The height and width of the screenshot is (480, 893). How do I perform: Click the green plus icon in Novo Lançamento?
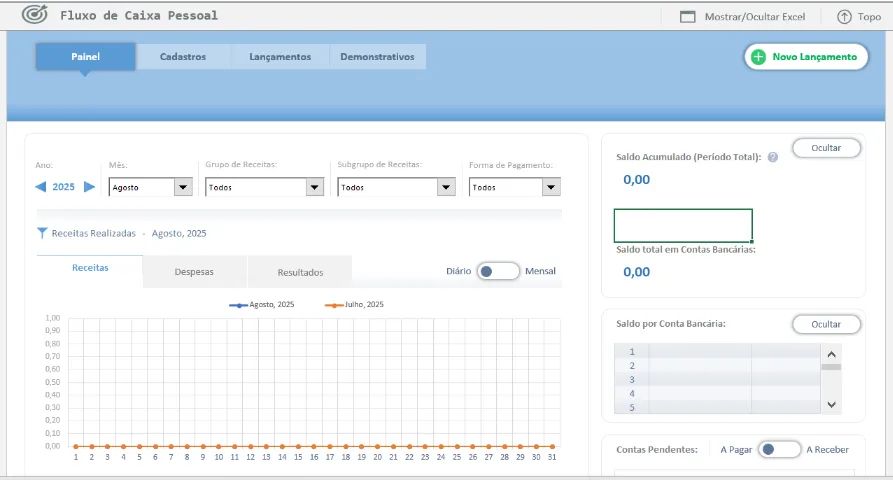click(x=758, y=57)
